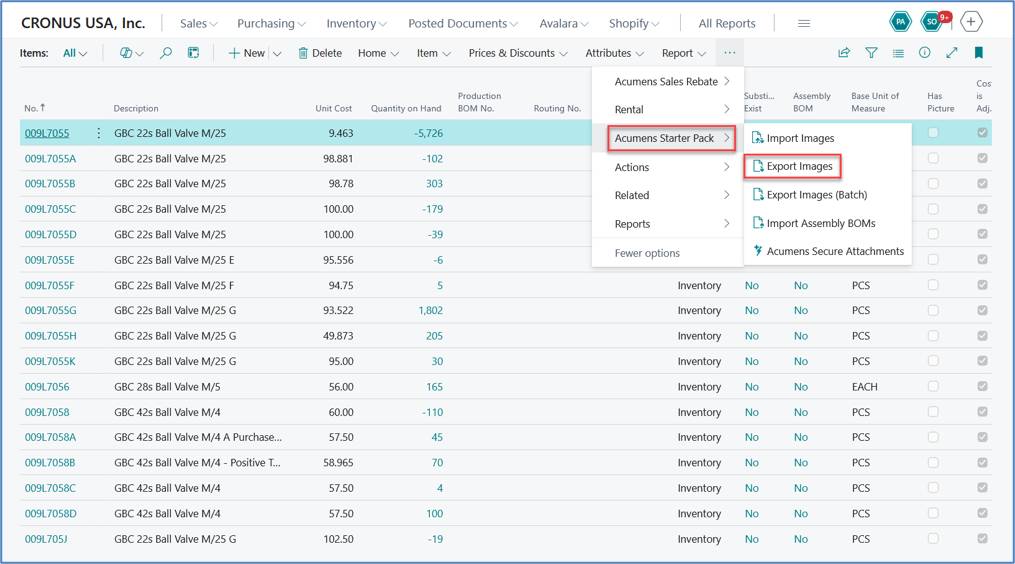The image size is (1015, 564).
Task: Expand the Sales menu
Action: [198, 23]
